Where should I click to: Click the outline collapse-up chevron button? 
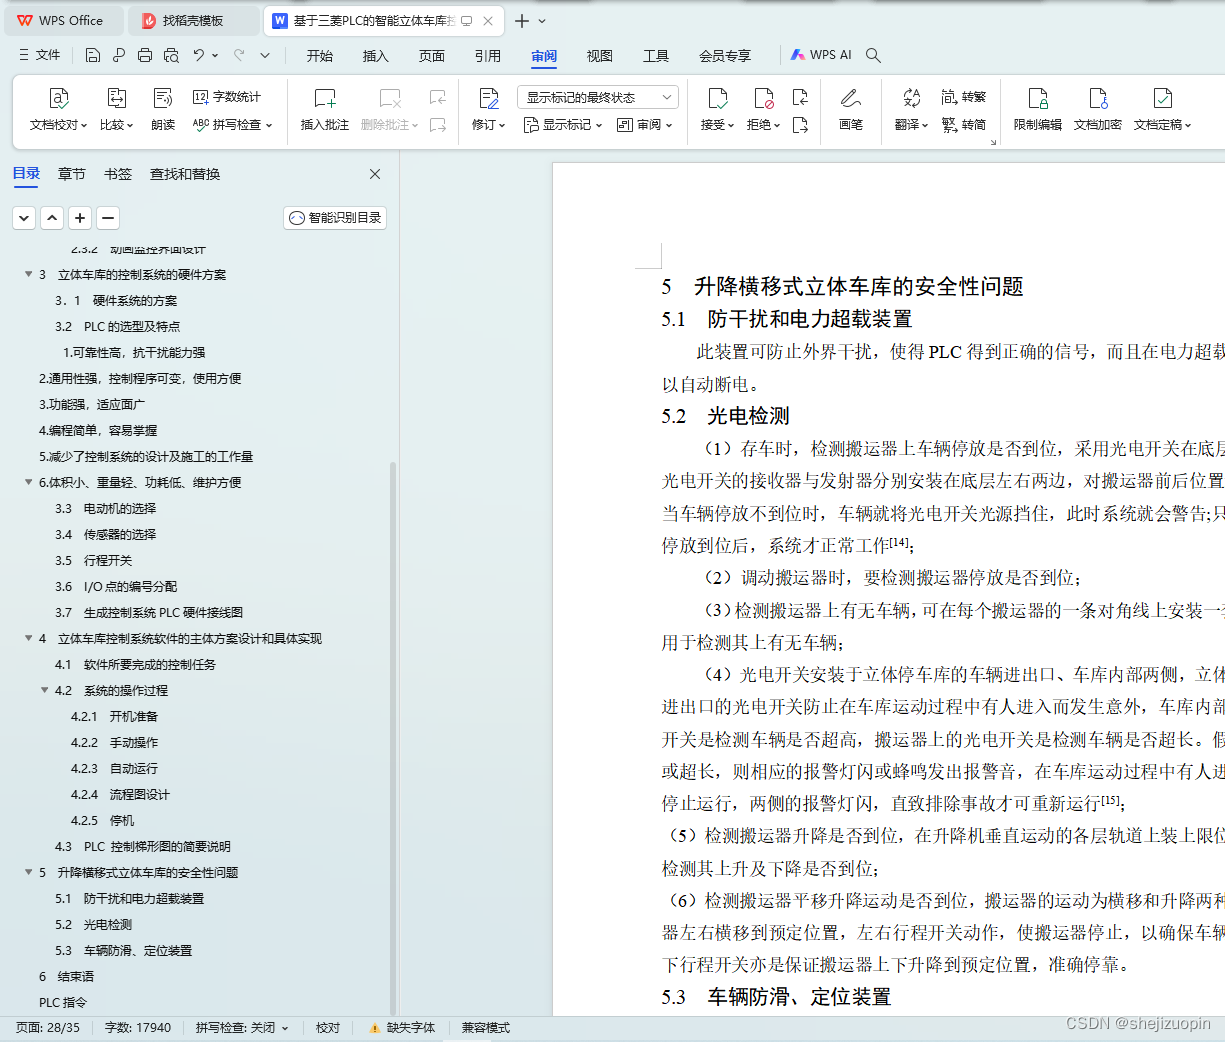tap(52, 218)
